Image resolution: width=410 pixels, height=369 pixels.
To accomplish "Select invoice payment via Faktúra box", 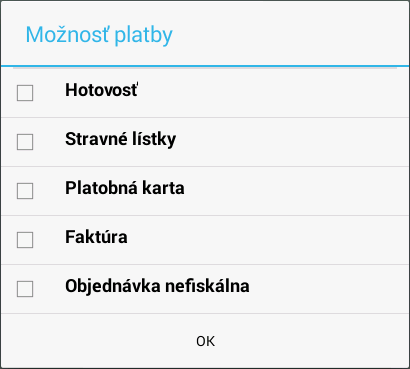I will coord(25,240).
